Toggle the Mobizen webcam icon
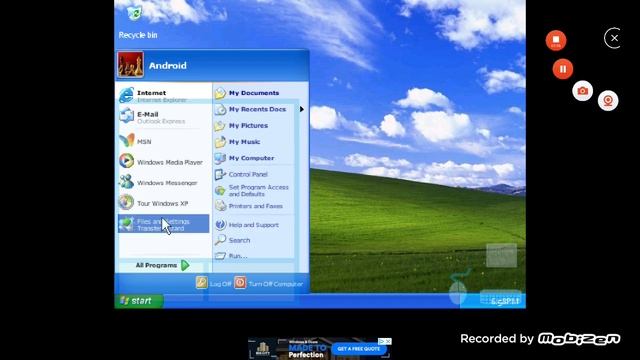Image resolution: width=640 pixels, height=360 pixels. (608, 100)
